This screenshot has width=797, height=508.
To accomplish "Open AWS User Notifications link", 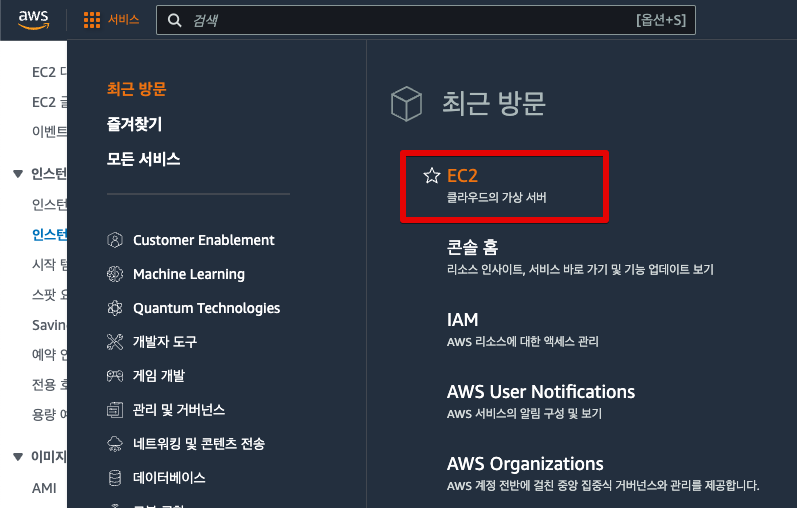I will coord(541,392).
